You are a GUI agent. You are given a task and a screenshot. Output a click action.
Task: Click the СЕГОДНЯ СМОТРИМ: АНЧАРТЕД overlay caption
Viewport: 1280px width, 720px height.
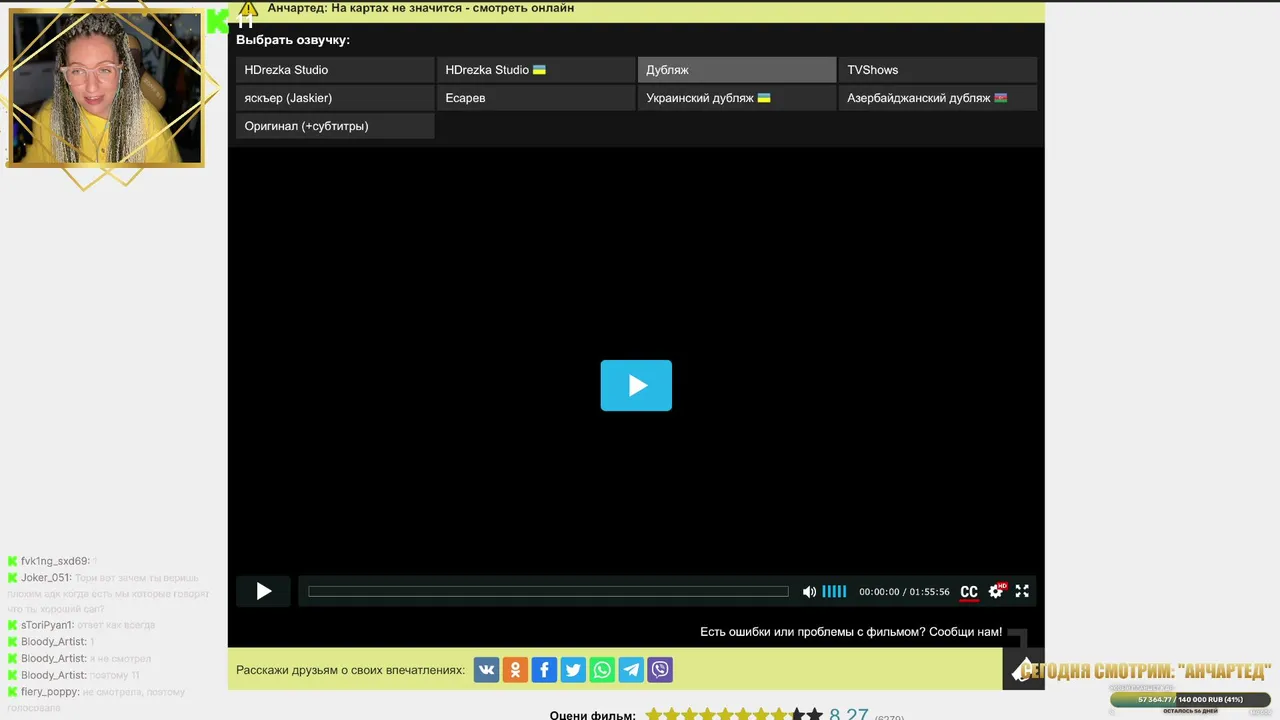[x=1146, y=671]
